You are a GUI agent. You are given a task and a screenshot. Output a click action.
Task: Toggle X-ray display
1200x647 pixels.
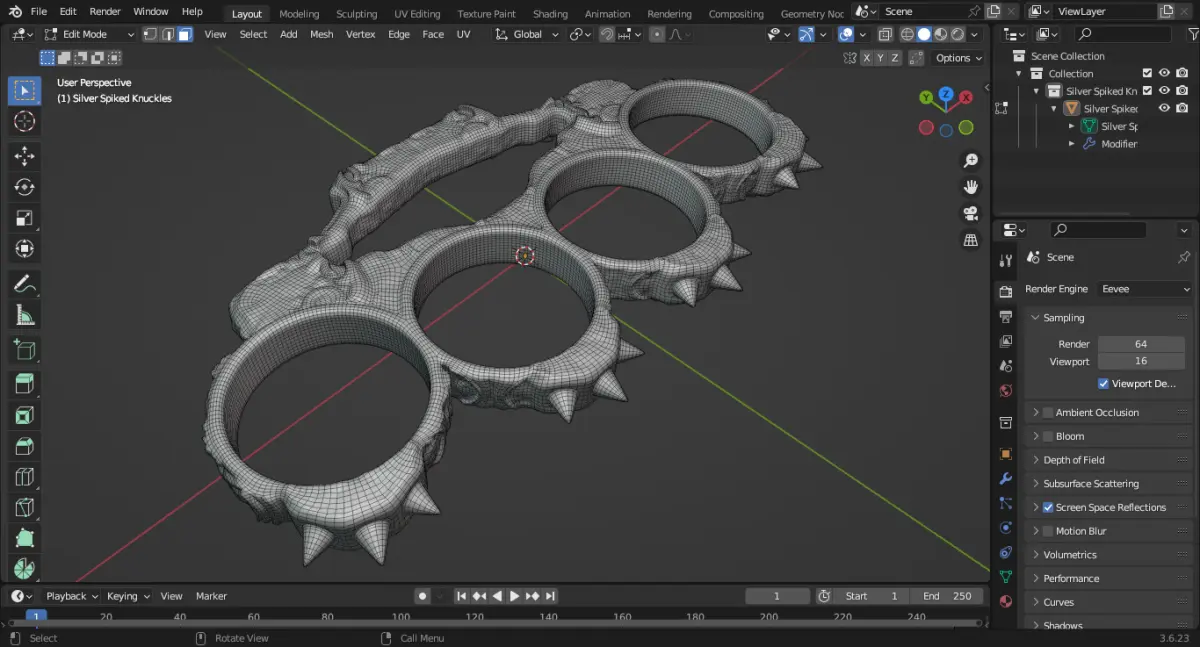(885, 34)
